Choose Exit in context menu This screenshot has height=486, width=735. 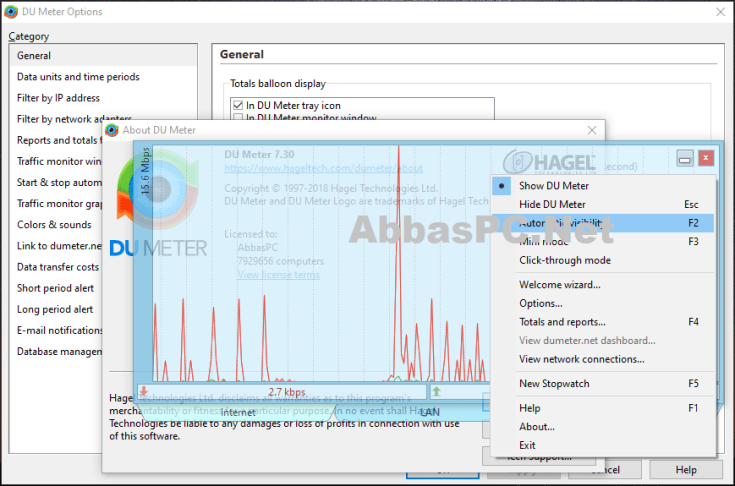603,445
